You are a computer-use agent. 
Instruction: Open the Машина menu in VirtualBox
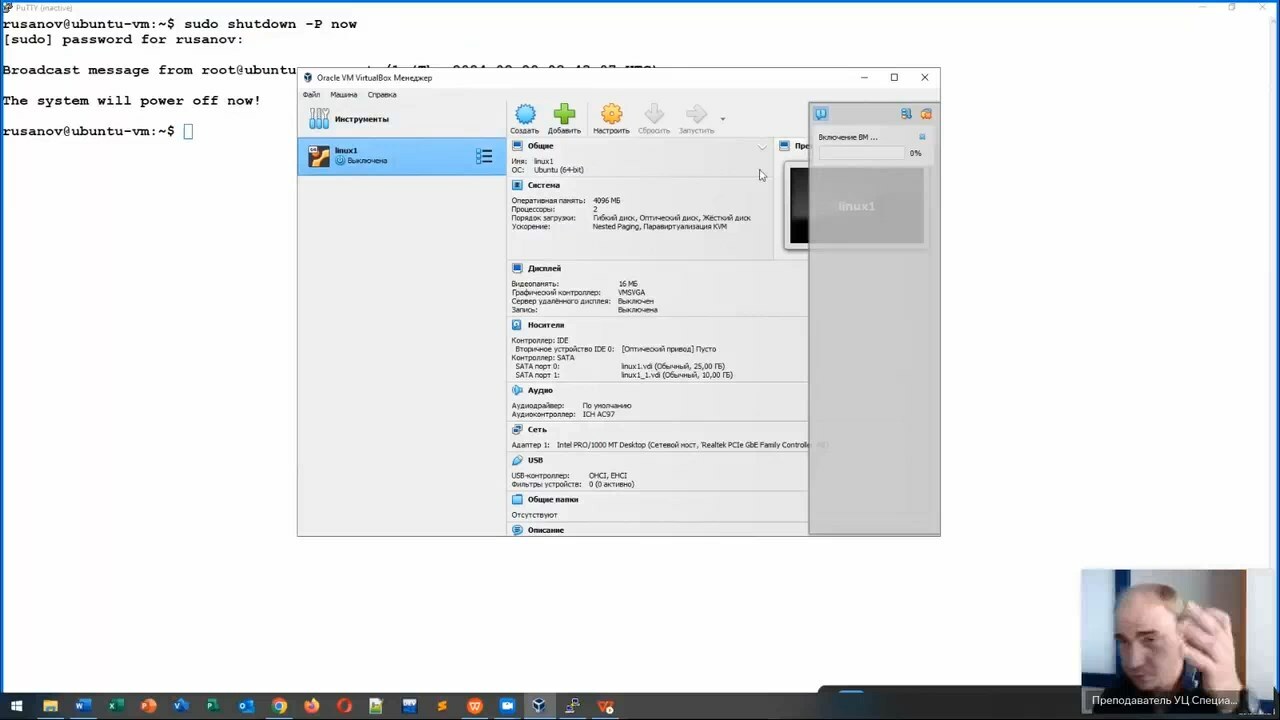pos(344,95)
